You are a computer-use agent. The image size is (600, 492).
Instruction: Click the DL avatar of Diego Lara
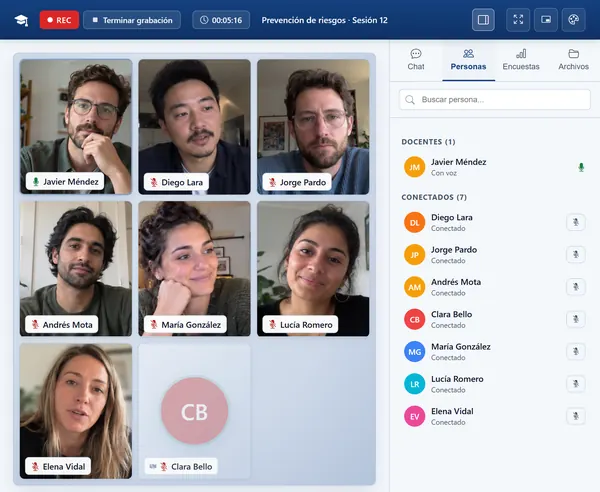click(414, 222)
